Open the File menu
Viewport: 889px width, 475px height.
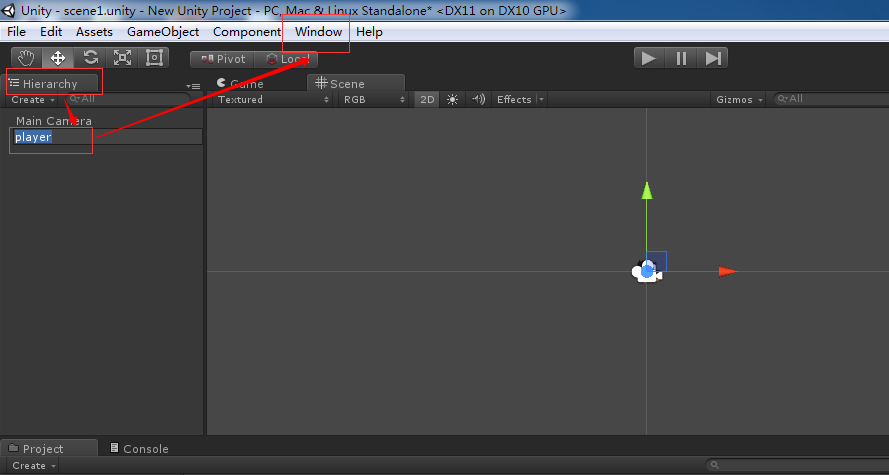(16, 32)
